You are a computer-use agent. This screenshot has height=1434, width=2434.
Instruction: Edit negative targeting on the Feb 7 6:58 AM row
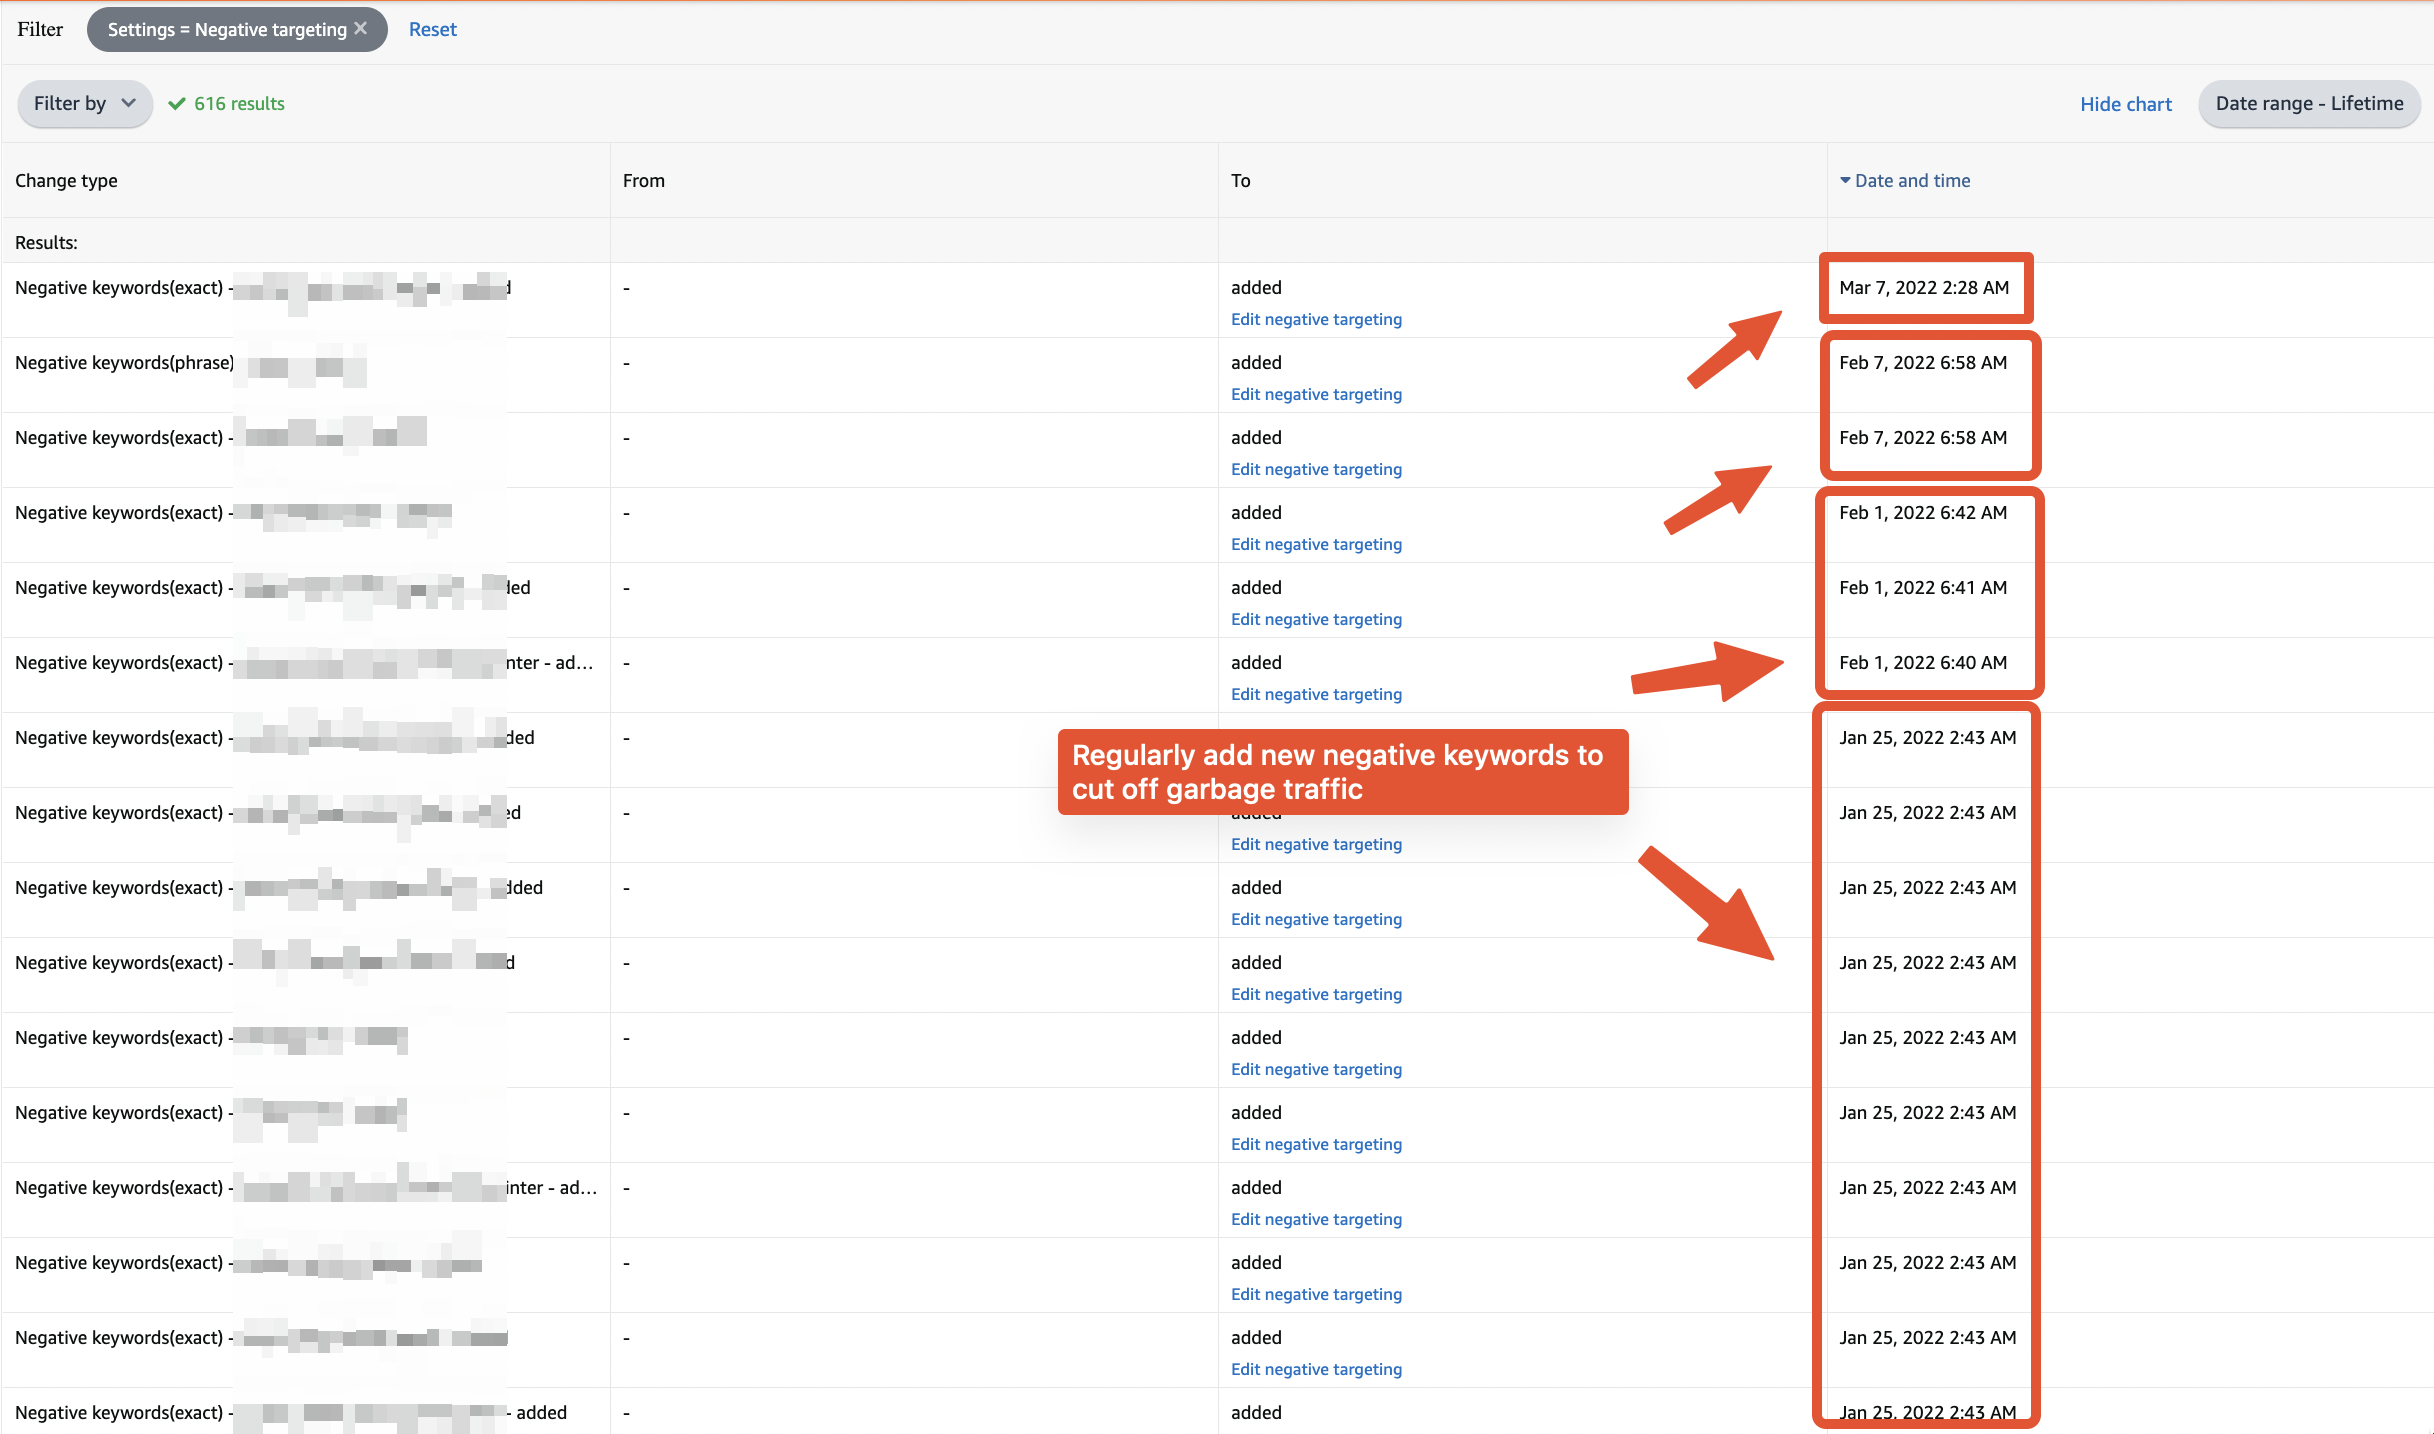point(1316,468)
